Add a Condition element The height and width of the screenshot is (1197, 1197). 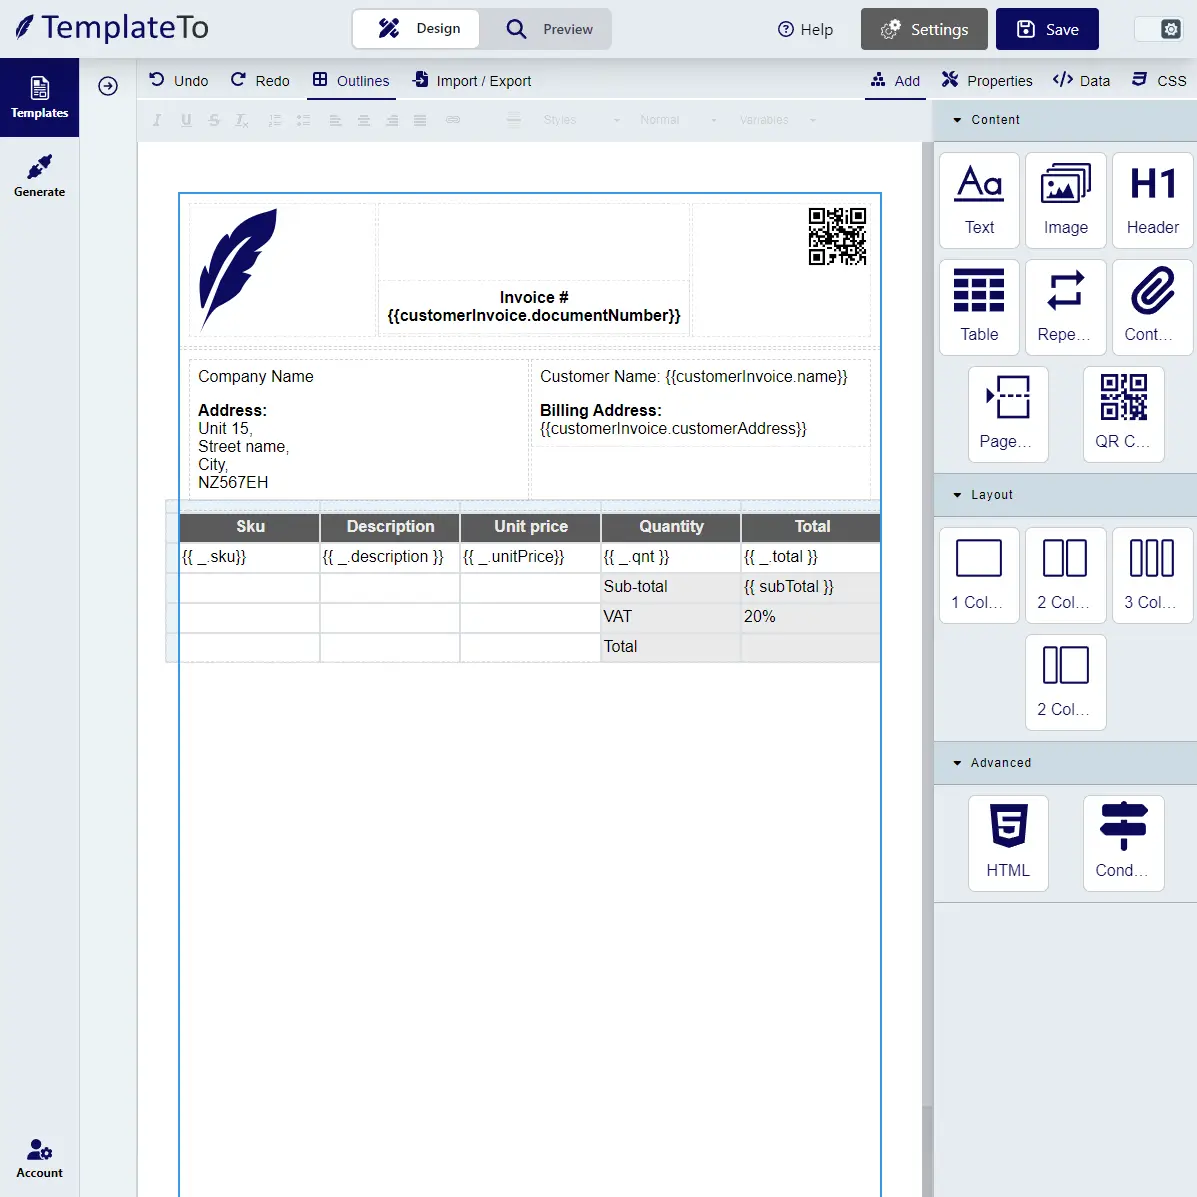[x=1123, y=843]
